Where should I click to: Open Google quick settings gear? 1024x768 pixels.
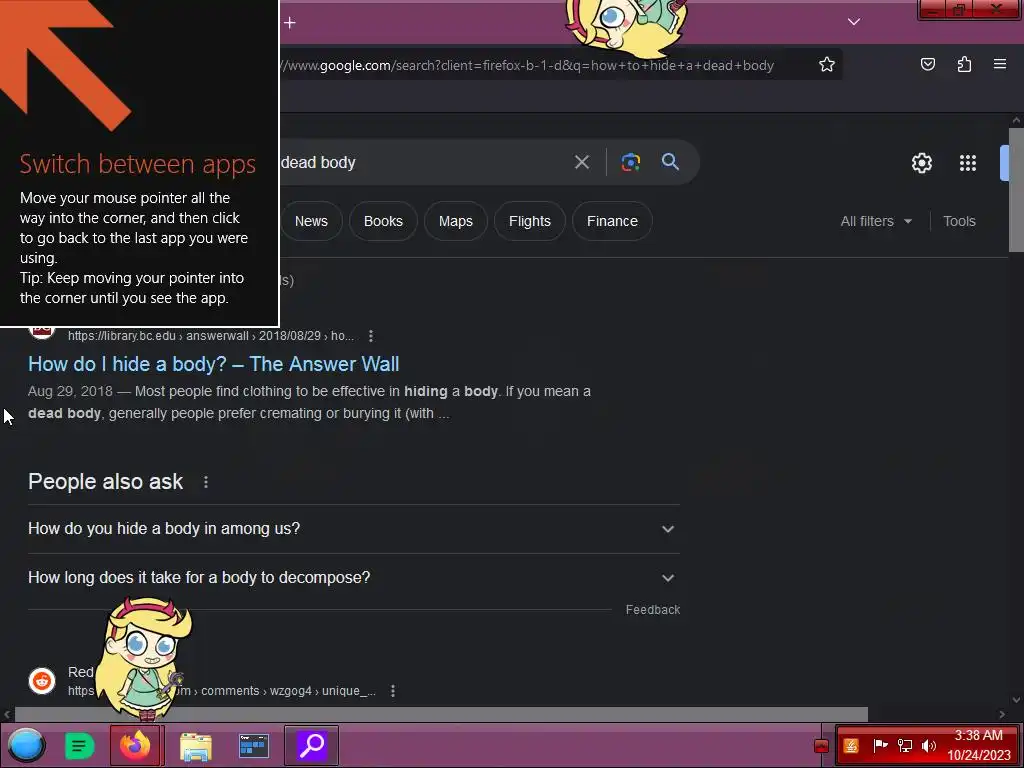(921, 163)
